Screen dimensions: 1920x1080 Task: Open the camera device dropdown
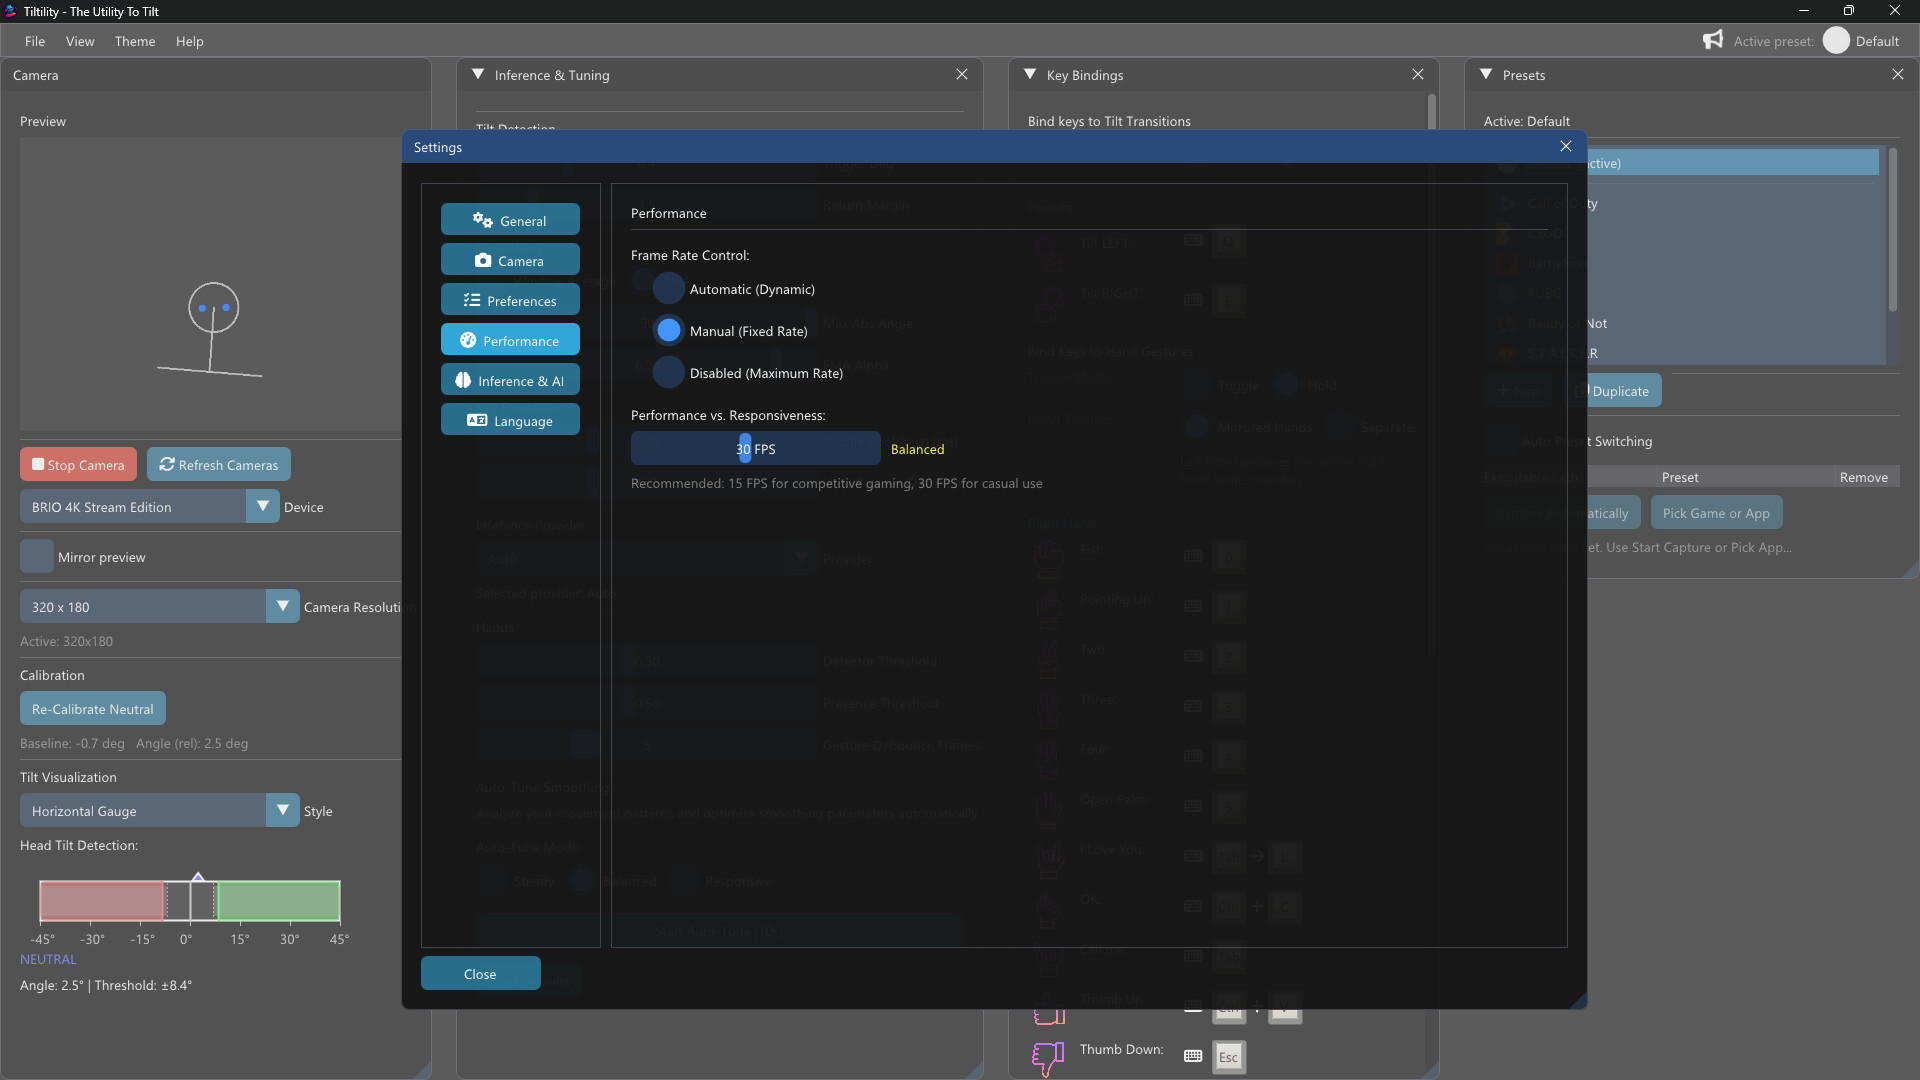[263, 506]
